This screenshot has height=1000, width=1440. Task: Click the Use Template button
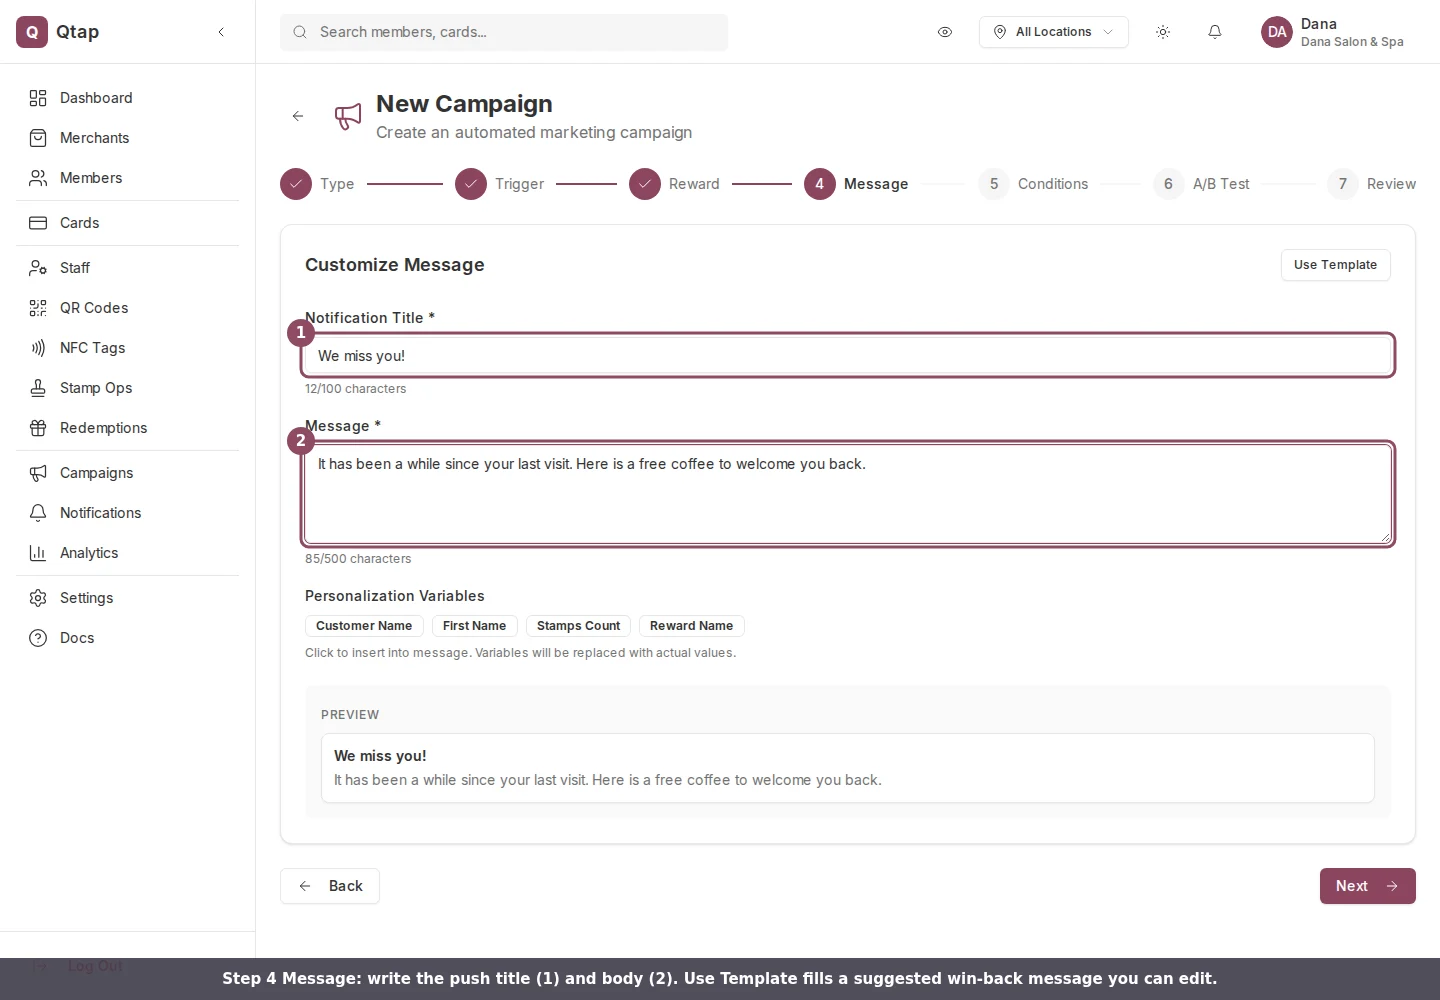[x=1335, y=265]
